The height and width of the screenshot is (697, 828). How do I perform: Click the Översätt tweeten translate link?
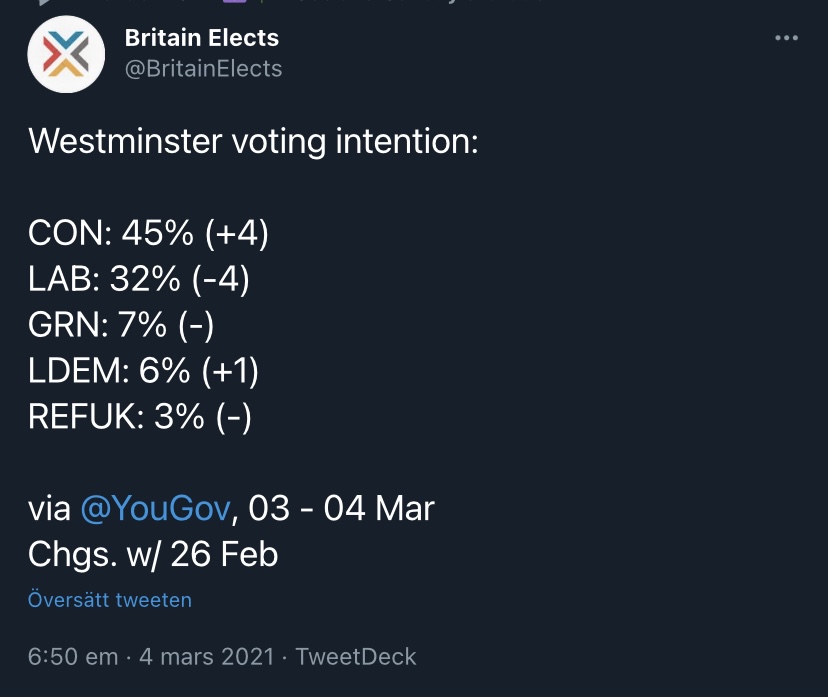(x=110, y=600)
